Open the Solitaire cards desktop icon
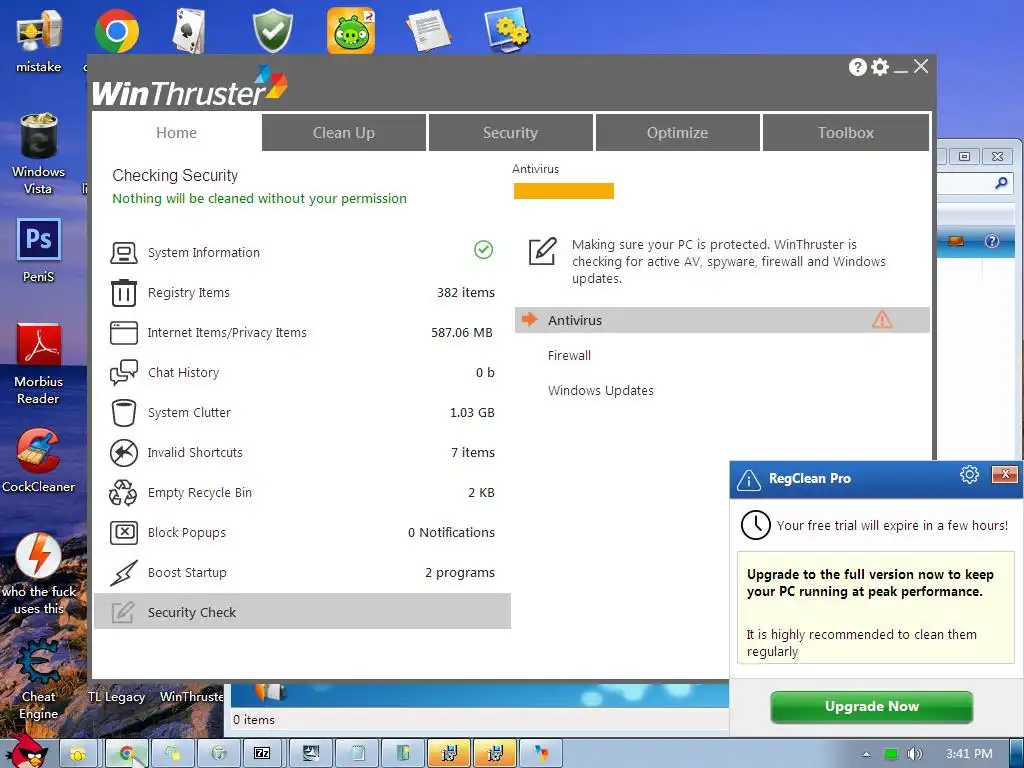The width and height of the screenshot is (1024, 768). tap(189, 31)
